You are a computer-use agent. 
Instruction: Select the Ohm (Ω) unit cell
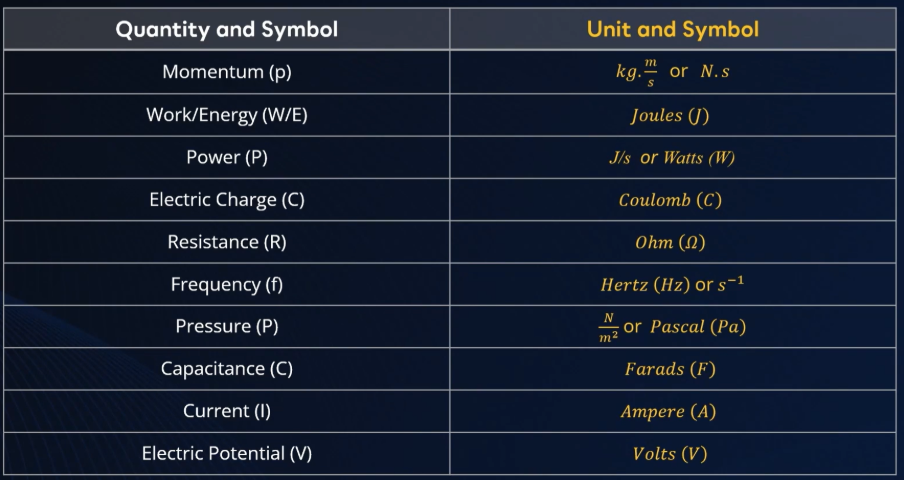pyautogui.click(x=673, y=242)
